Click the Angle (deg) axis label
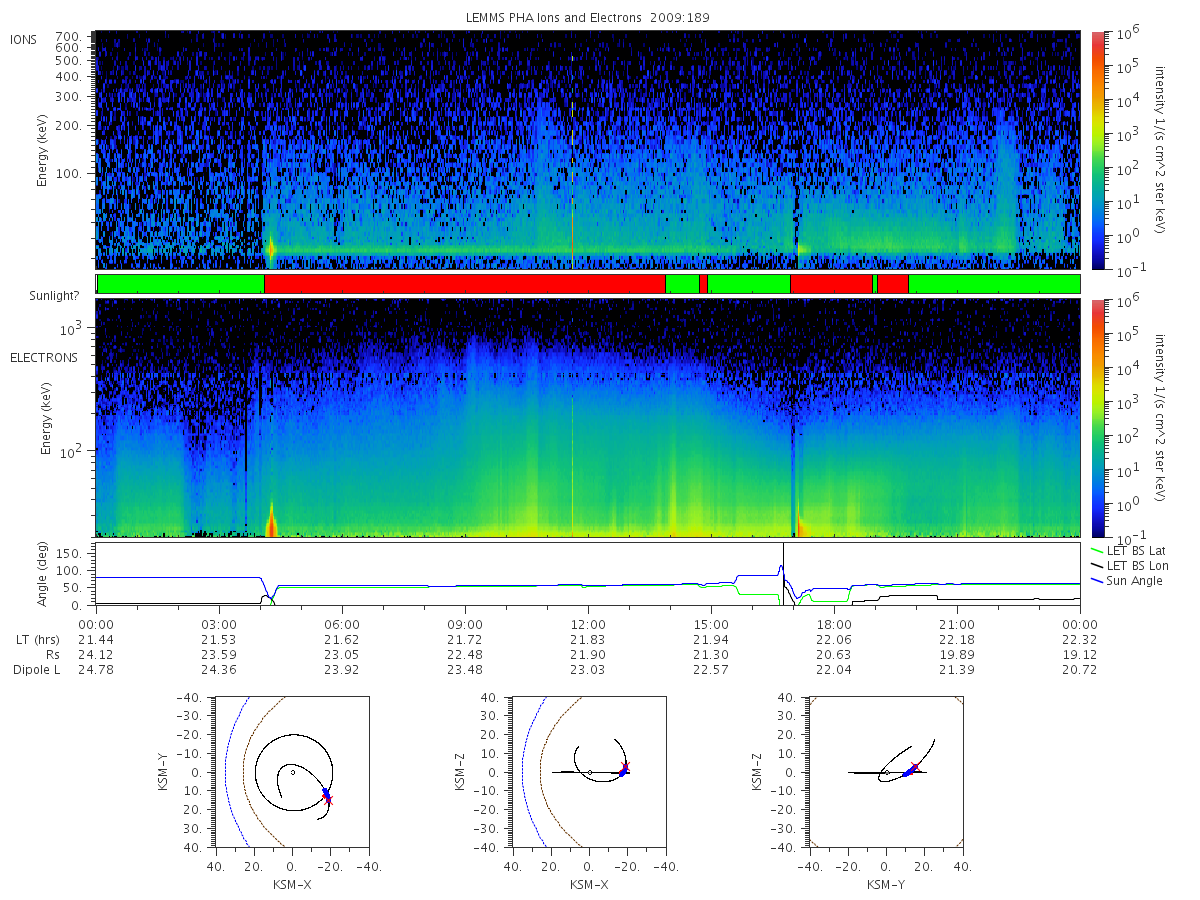The width and height of the screenshot is (1200, 900). (x=46, y=574)
